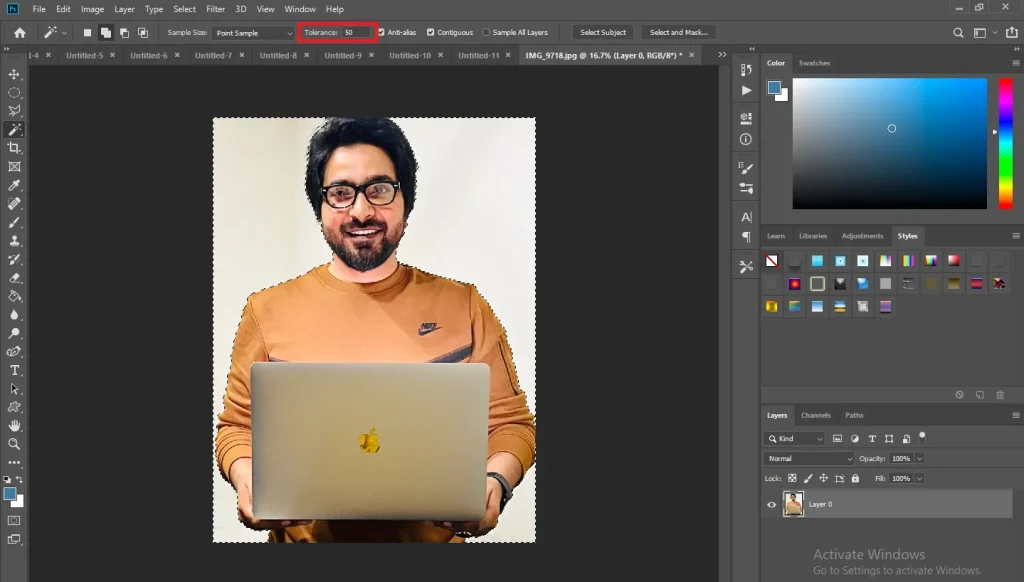The width and height of the screenshot is (1024, 582).
Task: Select the Zoom tool in toolbar
Action: tap(15, 443)
